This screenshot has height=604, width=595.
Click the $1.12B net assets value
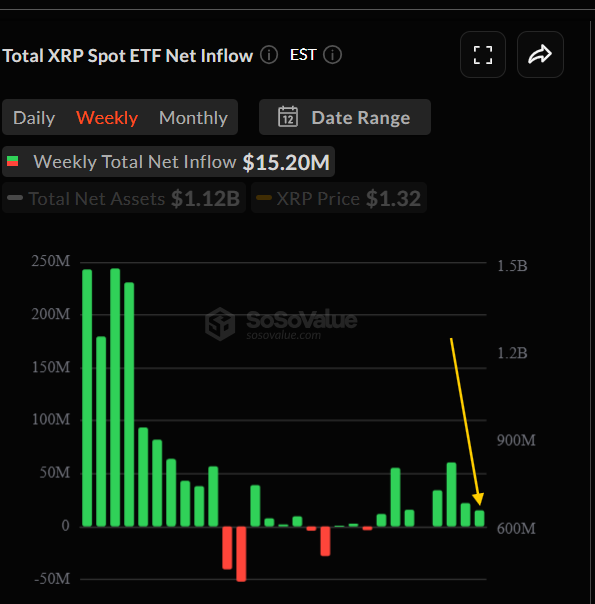(x=206, y=199)
